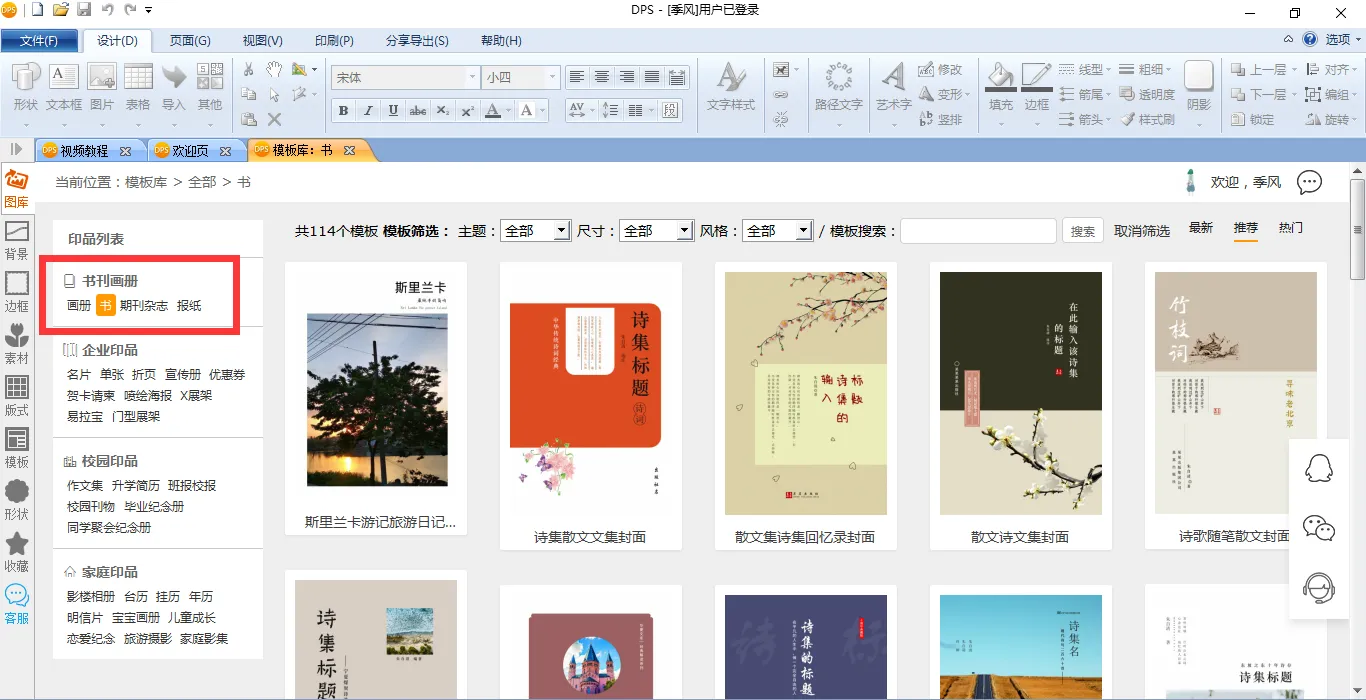1366x700 pixels.
Task: Expand the 尺寸 size filter dropdown
Action: click(x=684, y=231)
